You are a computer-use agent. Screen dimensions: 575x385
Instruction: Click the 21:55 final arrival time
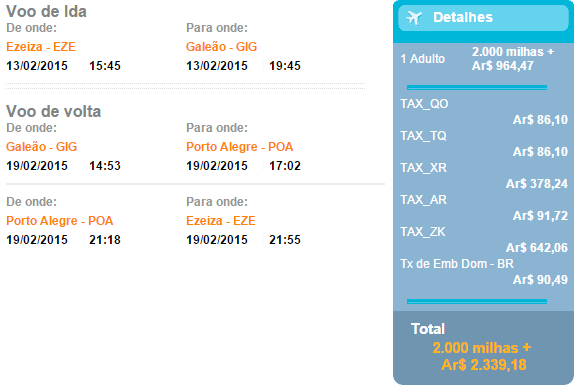[x=285, y=240]
